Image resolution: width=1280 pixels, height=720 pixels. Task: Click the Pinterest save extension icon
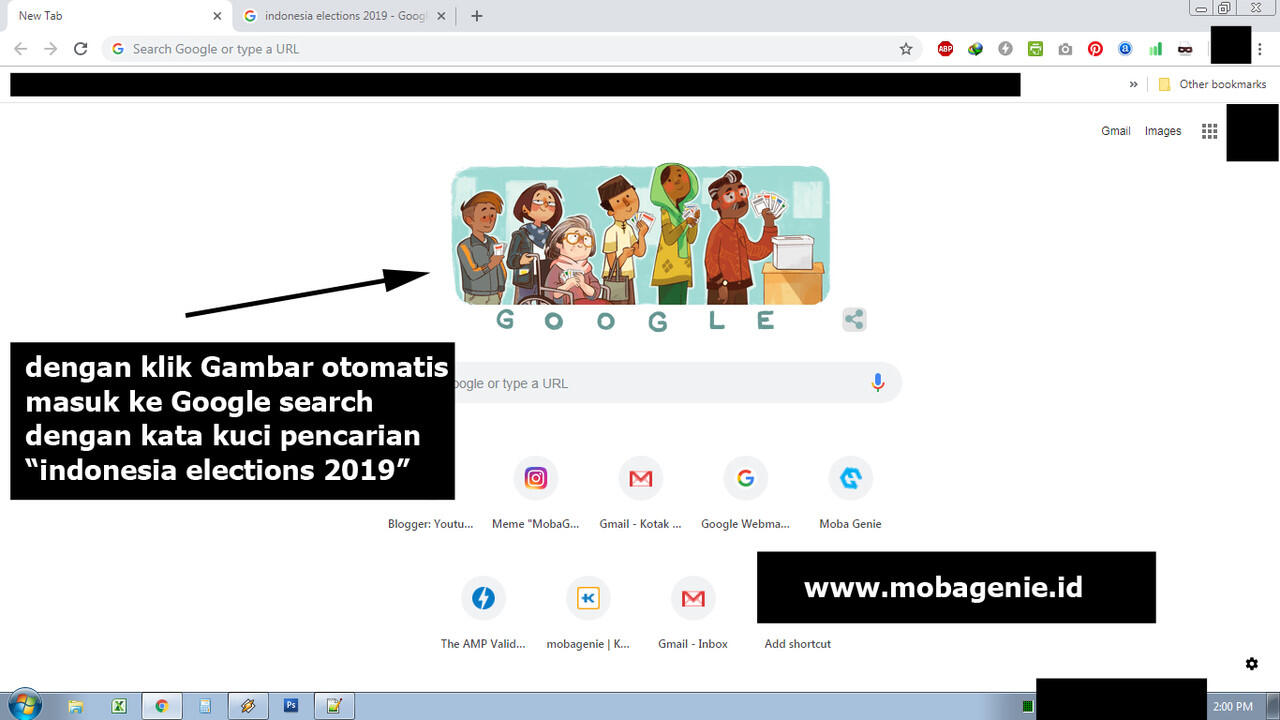click(x=1095, y=48)
